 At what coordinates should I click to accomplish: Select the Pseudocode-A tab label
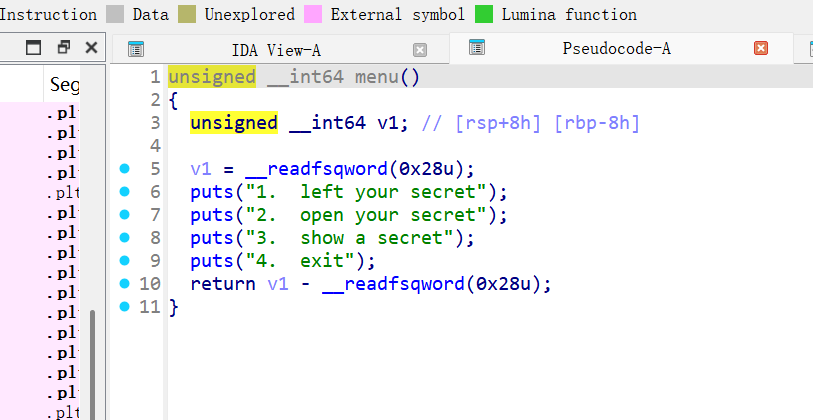(616, 48)
